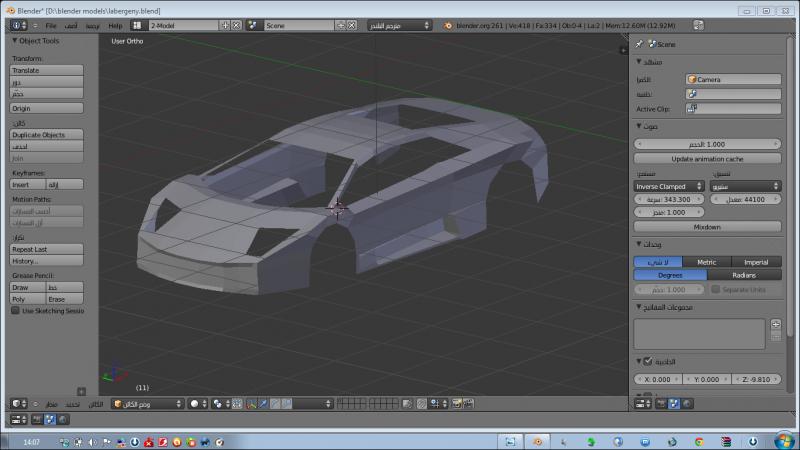Toggle the gravity checkbox in properties
Screen dimensions: 800x450
648,361
